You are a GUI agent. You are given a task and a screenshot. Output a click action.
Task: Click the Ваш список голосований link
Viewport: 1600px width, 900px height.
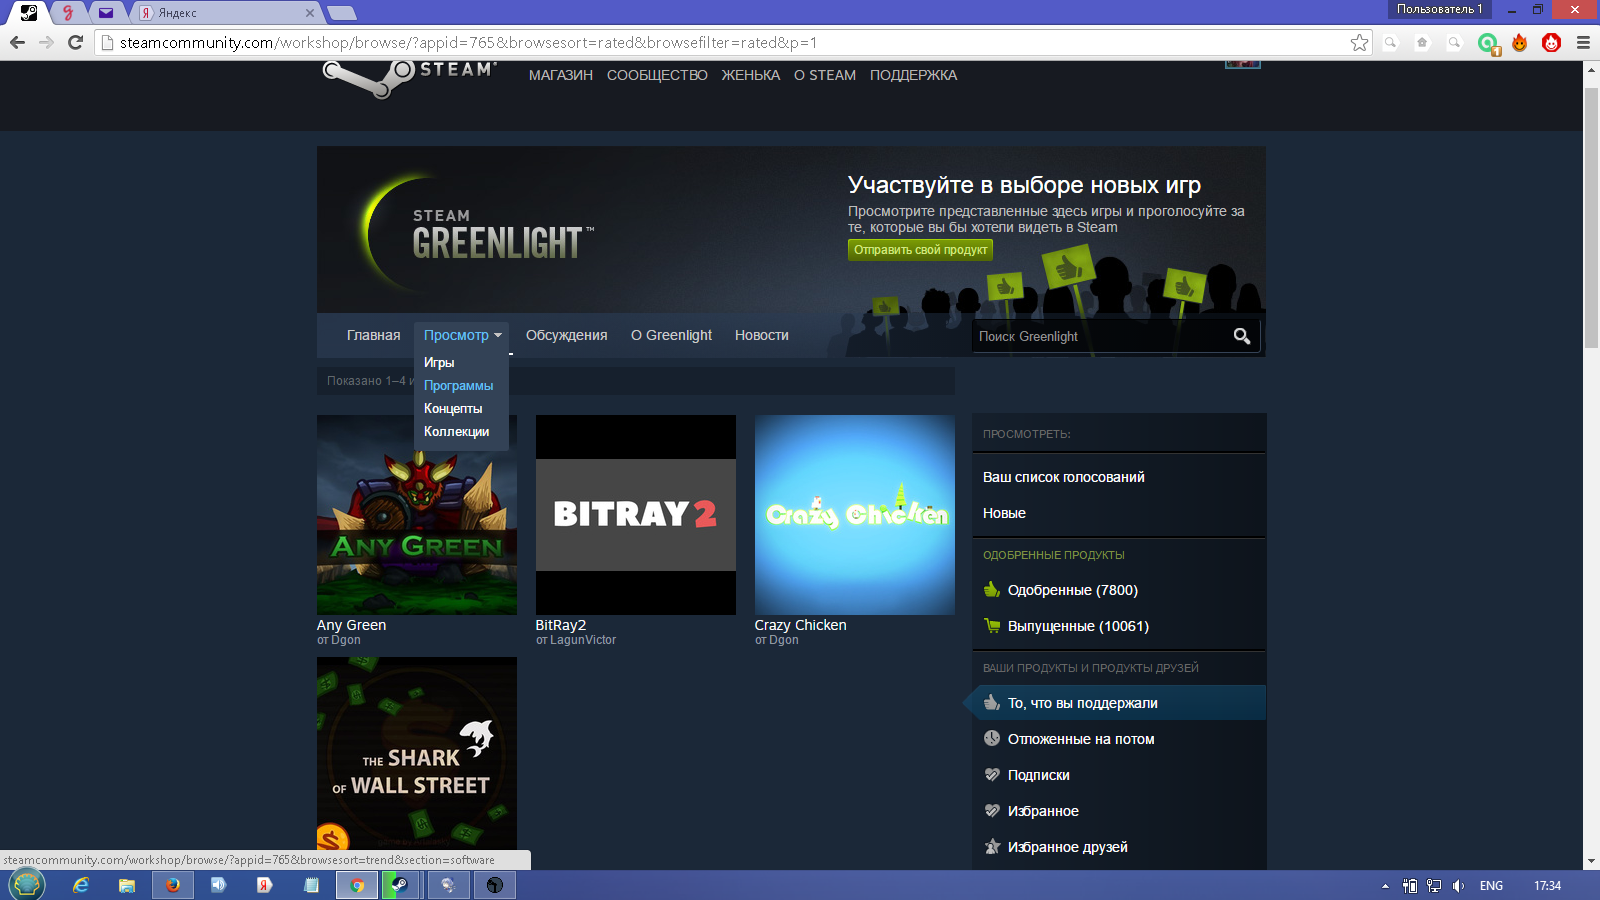[x=1064, y=477]
